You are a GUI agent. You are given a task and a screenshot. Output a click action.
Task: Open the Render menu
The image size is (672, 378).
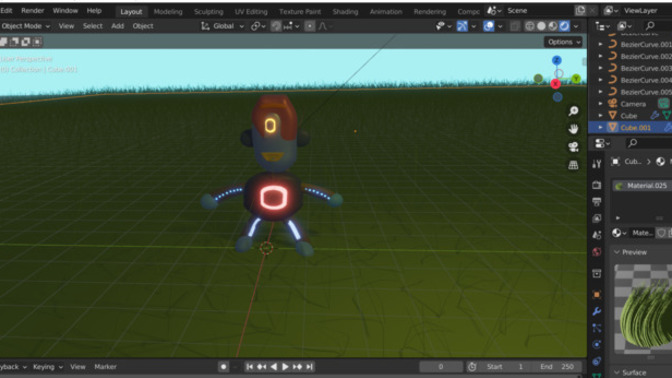tap(33, 11)
